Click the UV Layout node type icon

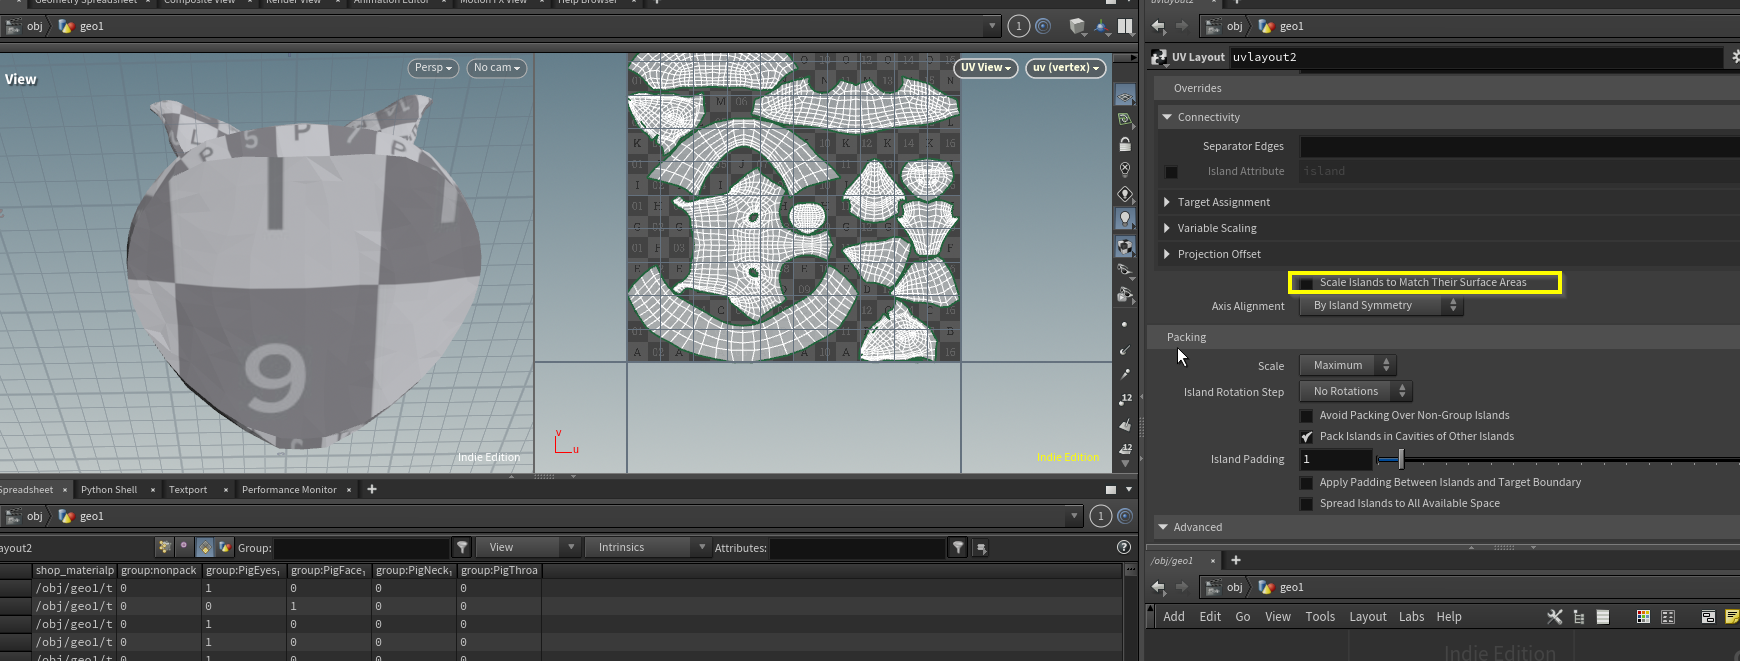pos(1159,57)
